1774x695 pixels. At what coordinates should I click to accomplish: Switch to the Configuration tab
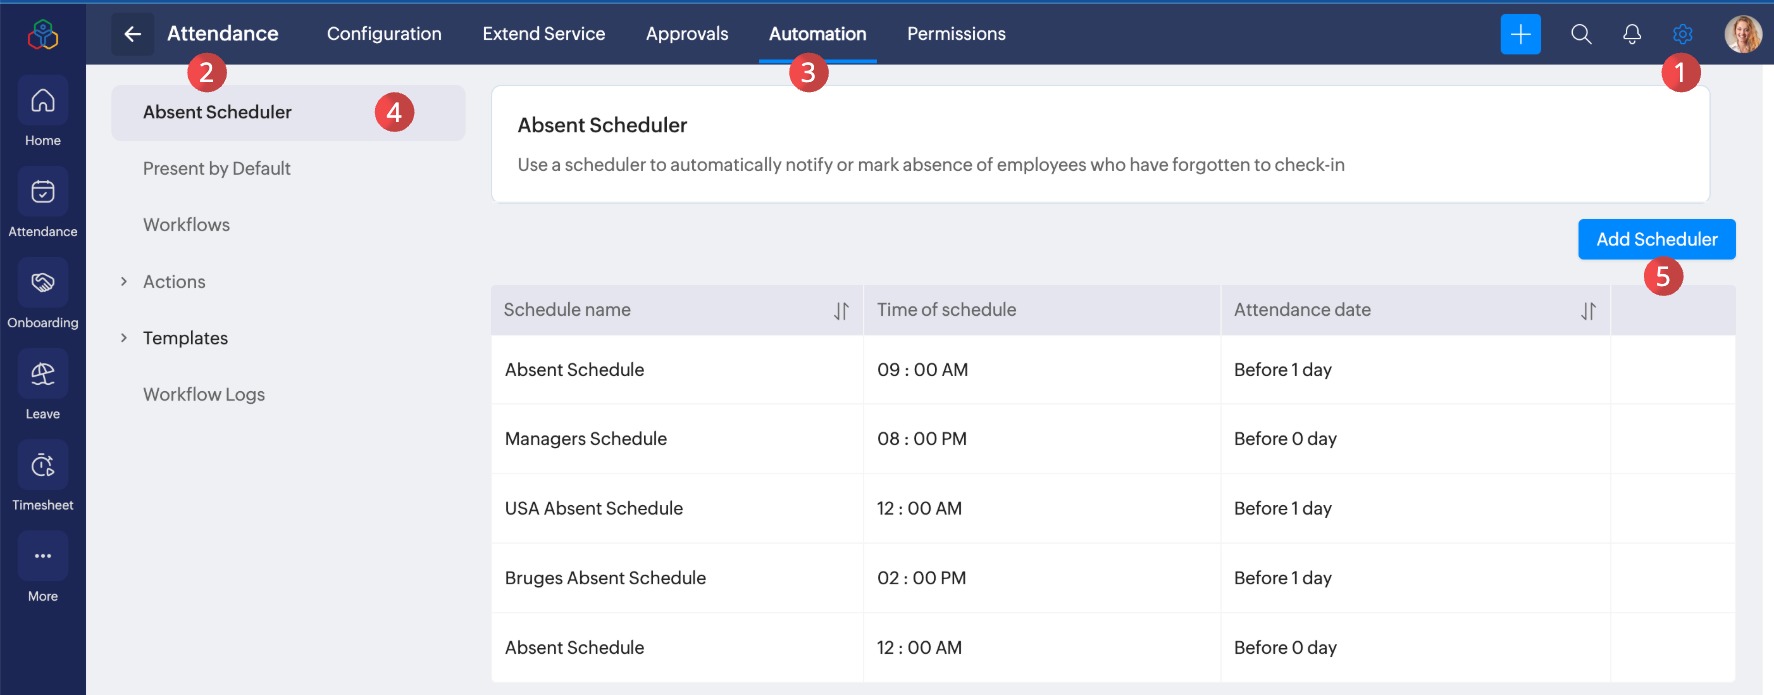[x=384, y=34]
